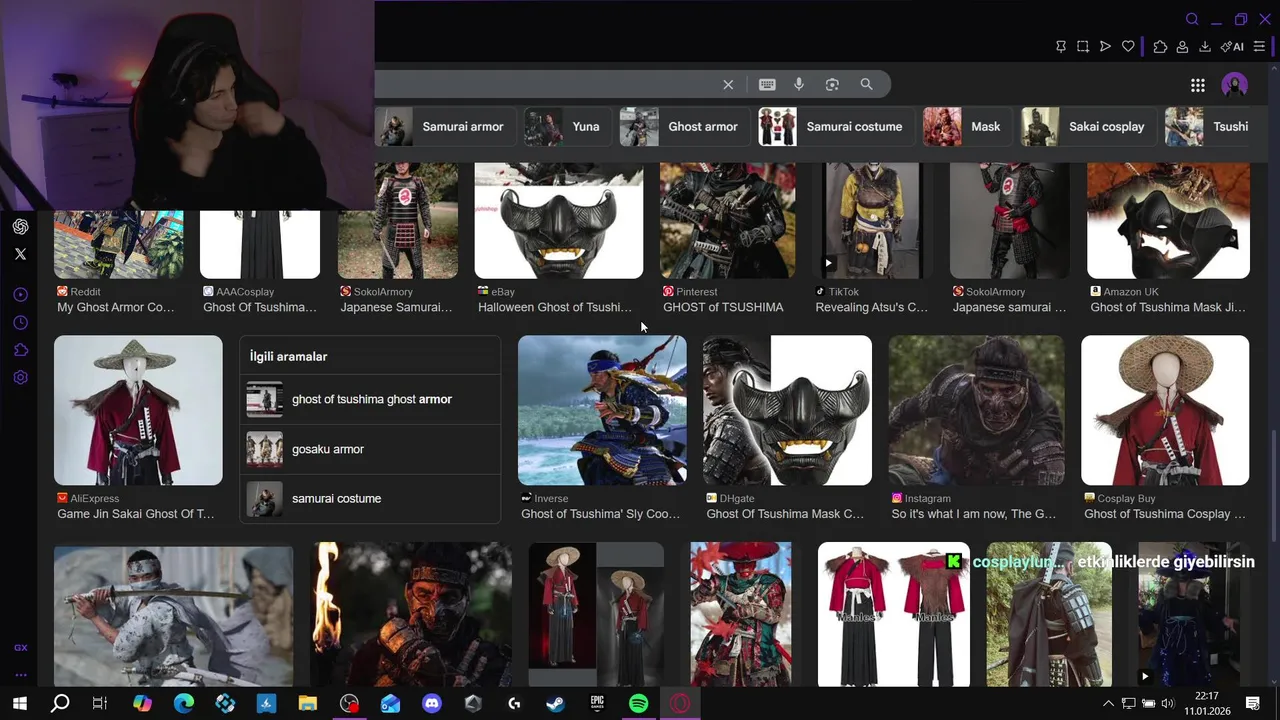
Task: Open ChatGPT in the Opera sidebar
Action: [20, 227]
